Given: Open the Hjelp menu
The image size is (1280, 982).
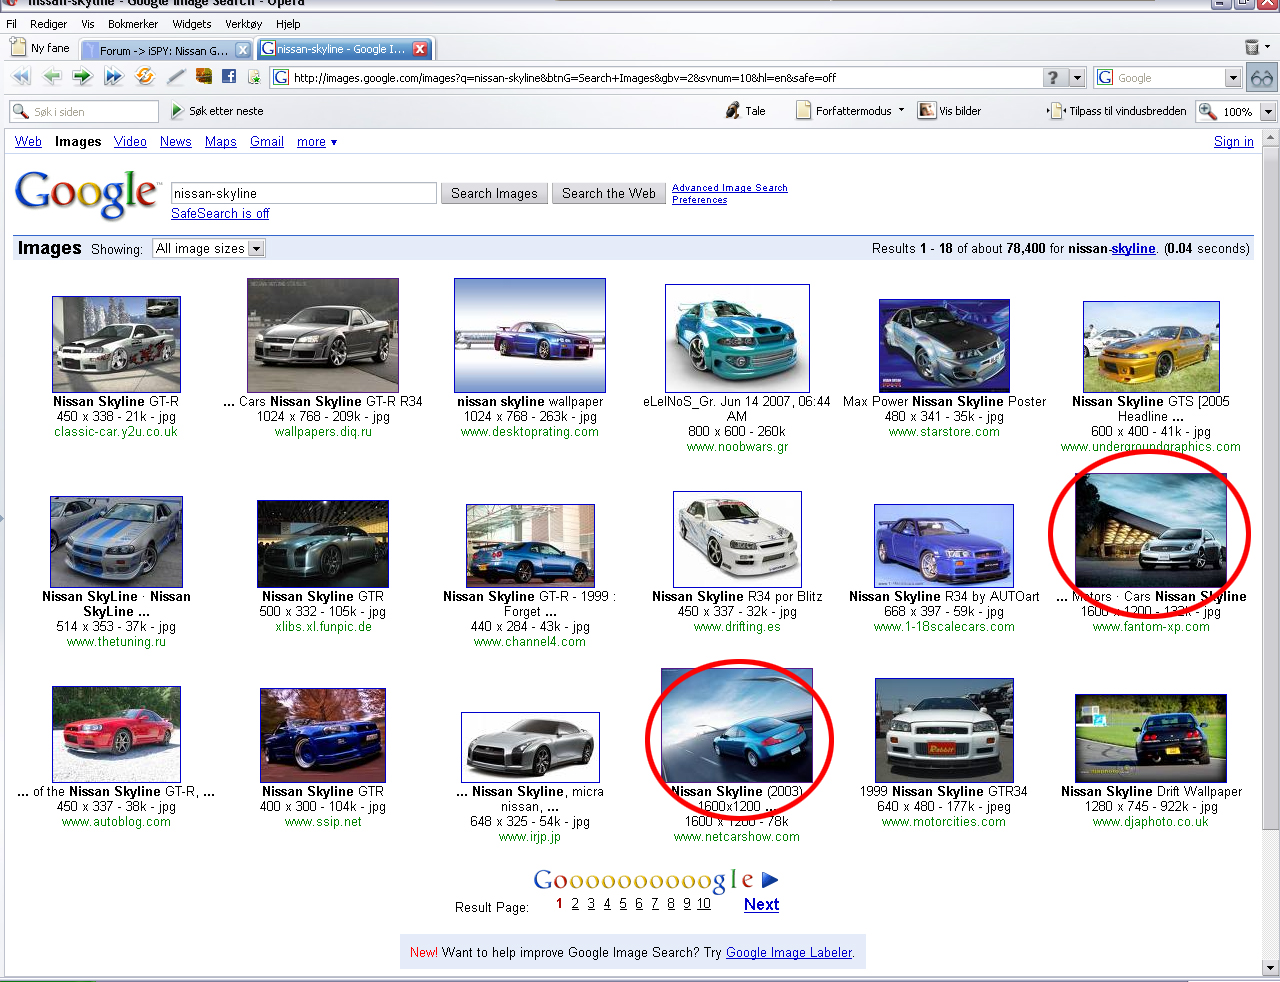Looking at the screenshot, I should click(288, 24).
